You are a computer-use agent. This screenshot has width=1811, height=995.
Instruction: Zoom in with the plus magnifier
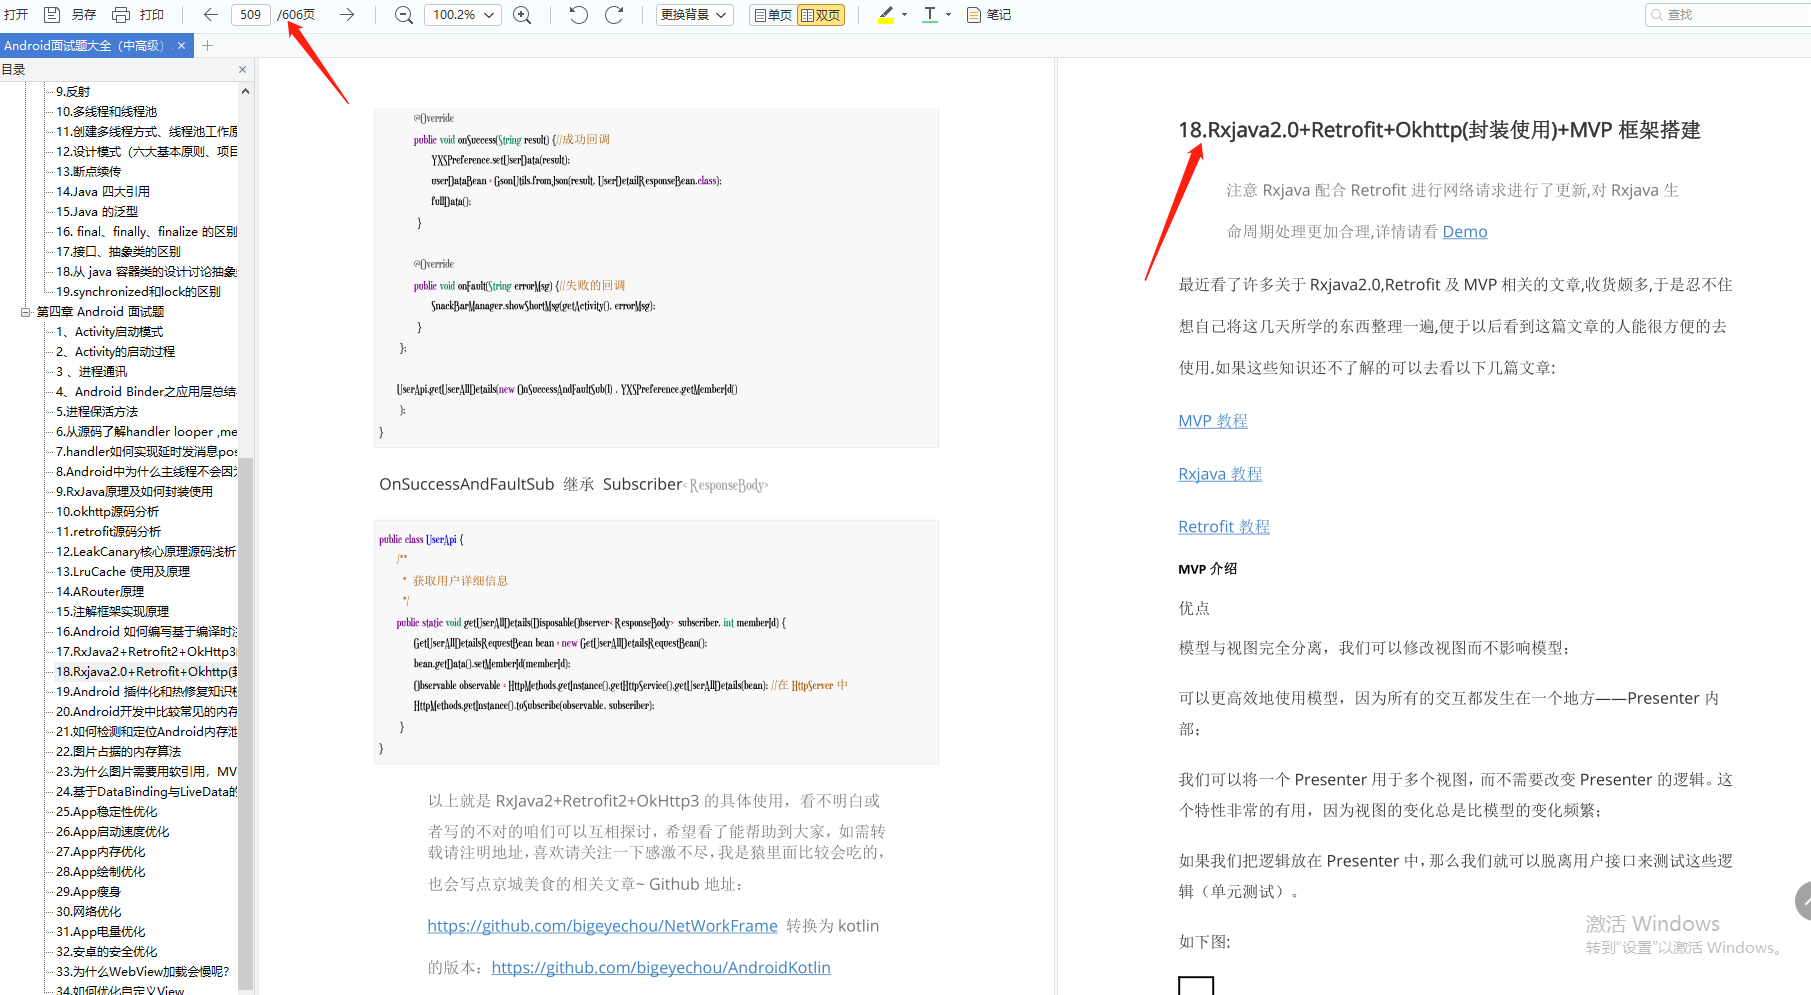[x=522, y=15]
